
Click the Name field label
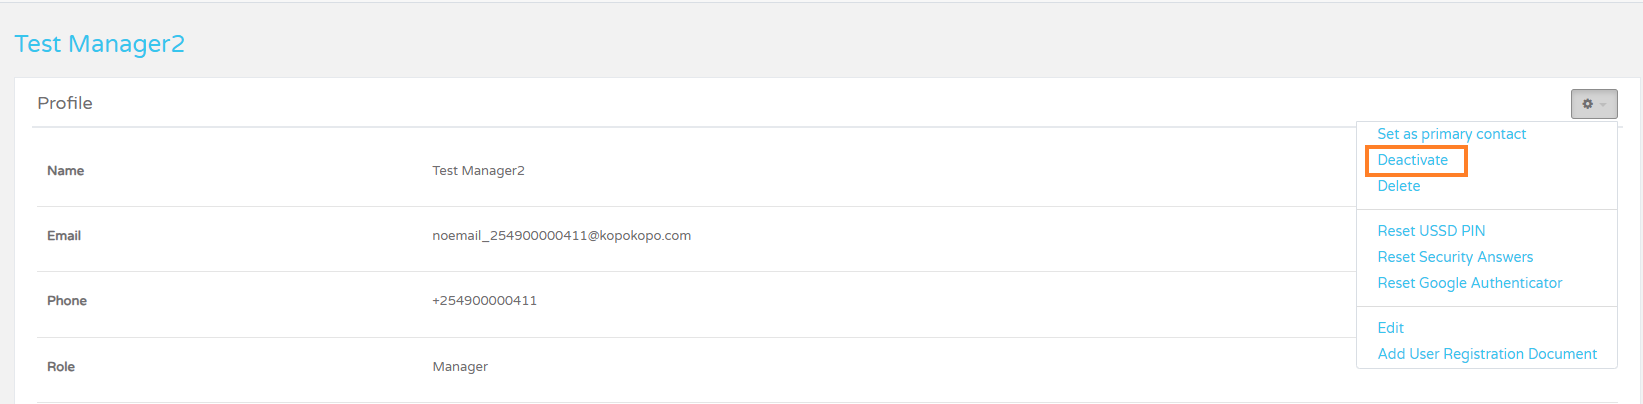[x=65, y=171]
